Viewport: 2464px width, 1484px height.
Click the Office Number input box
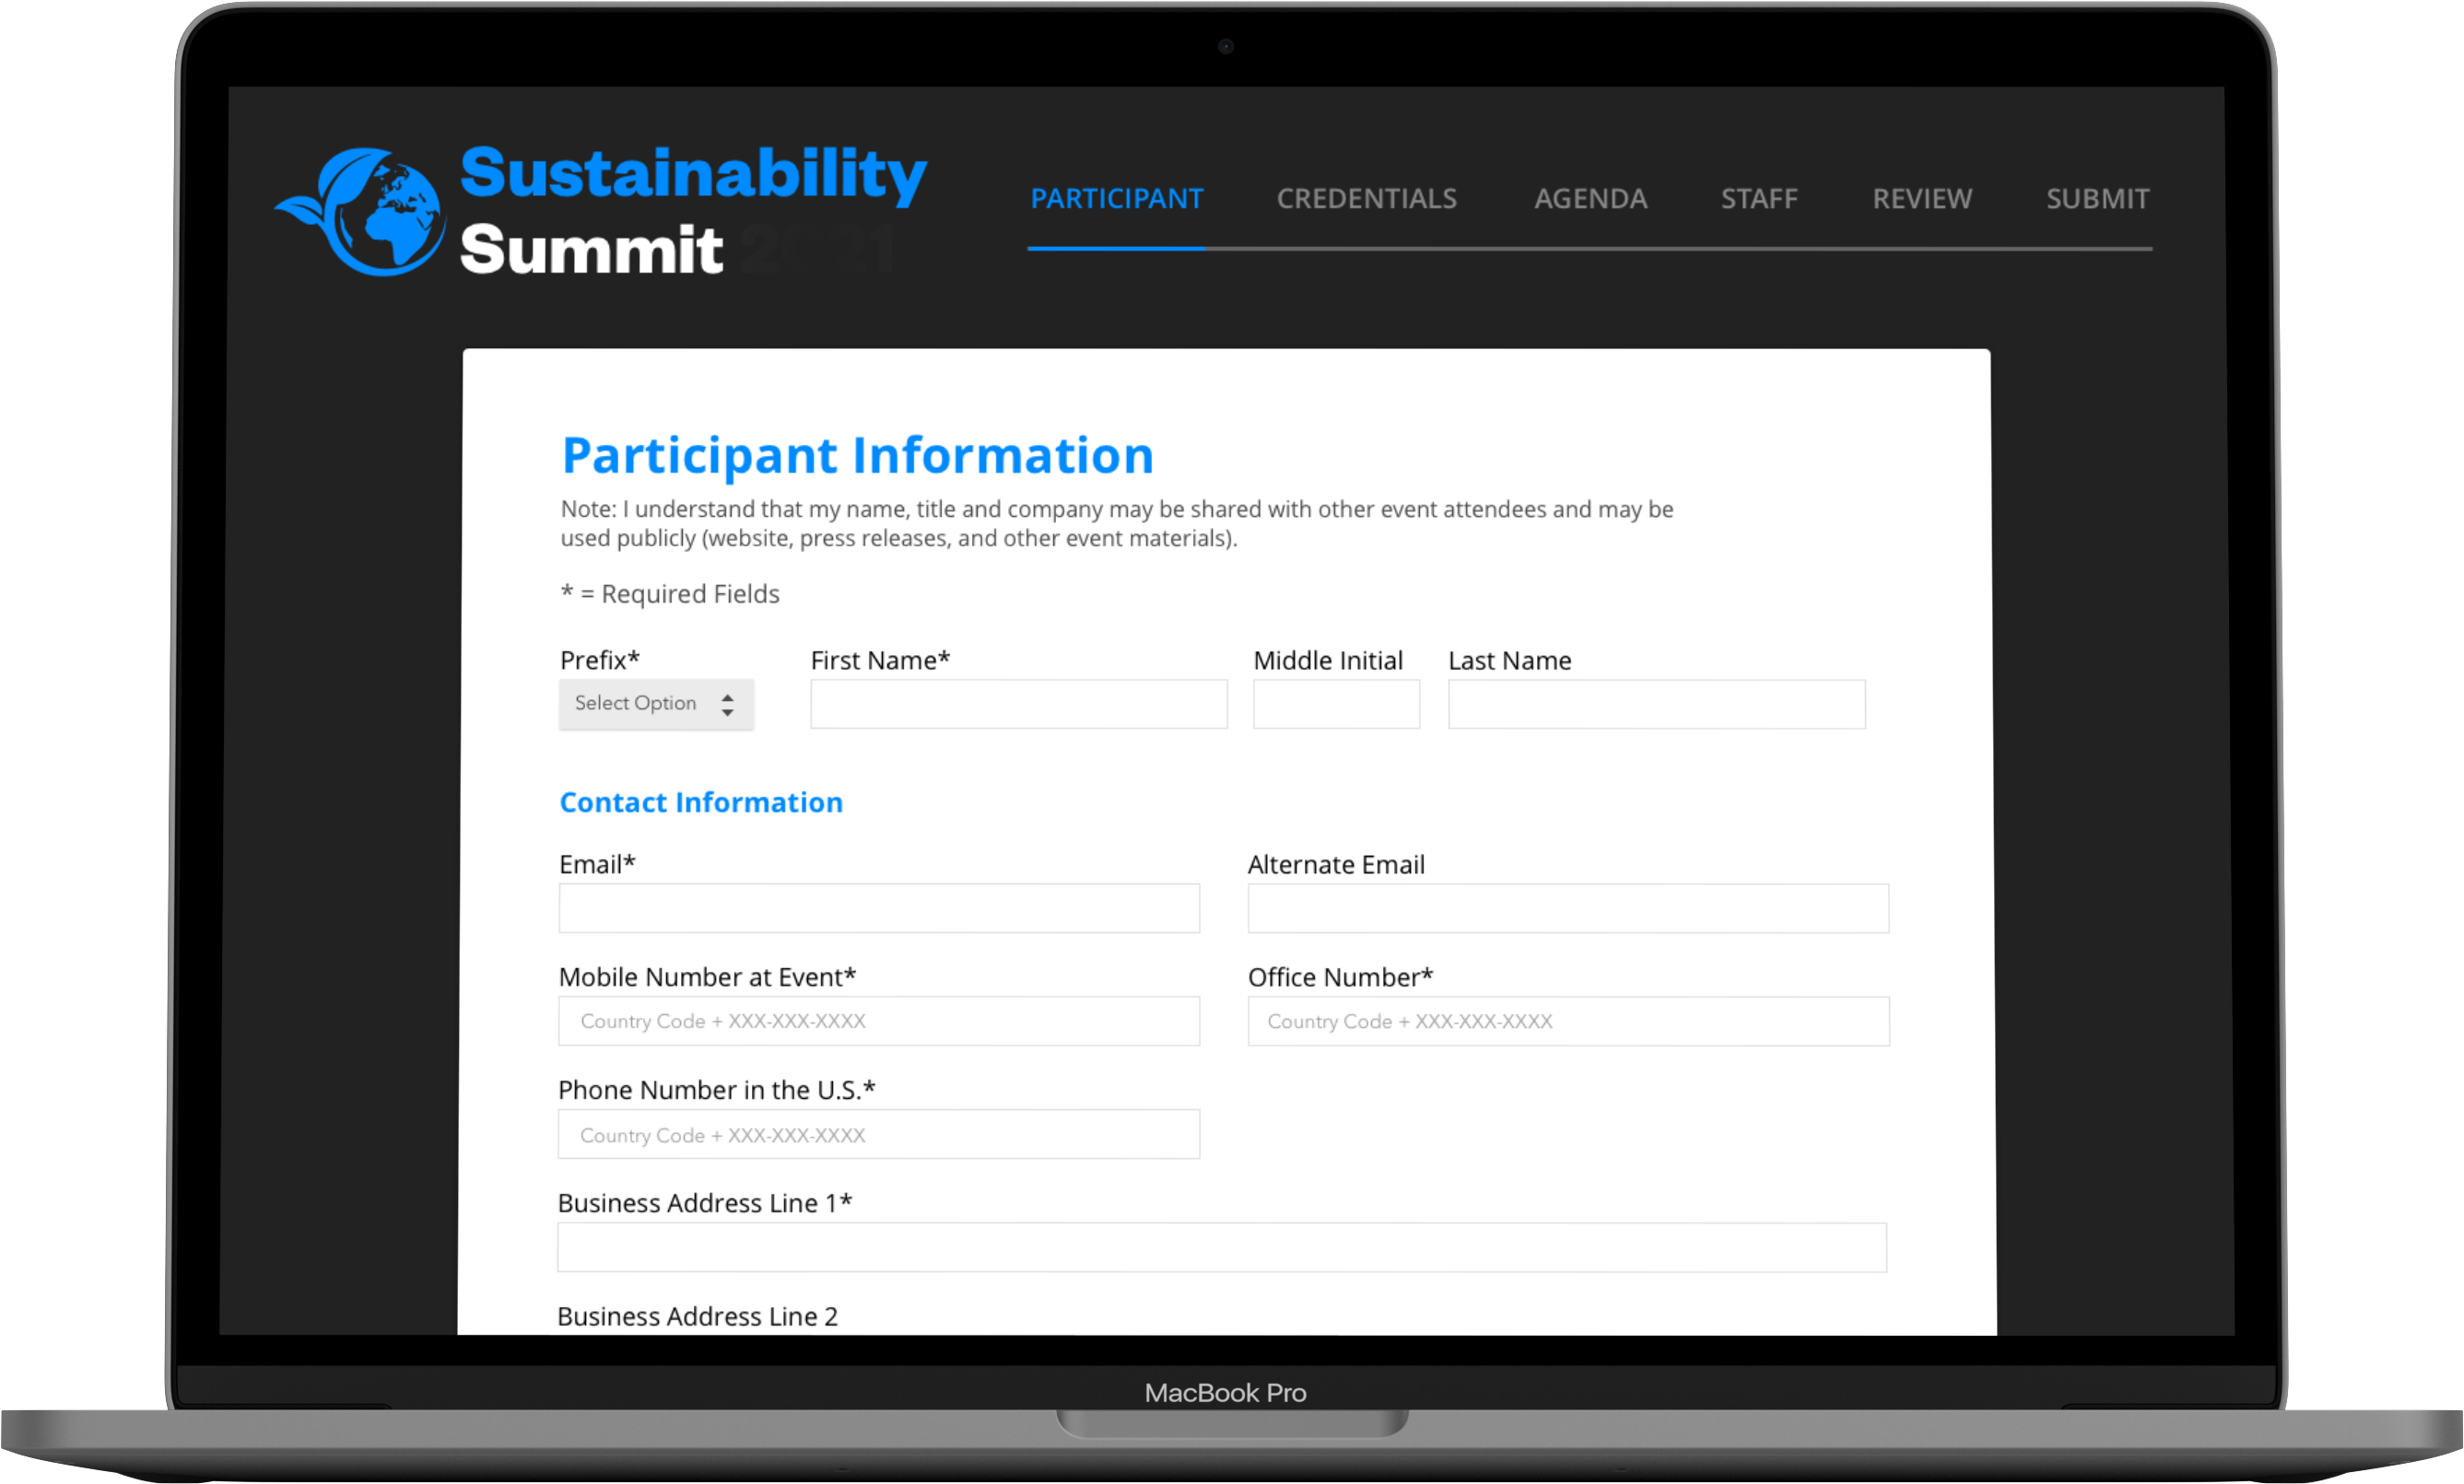[1567, 1022]
